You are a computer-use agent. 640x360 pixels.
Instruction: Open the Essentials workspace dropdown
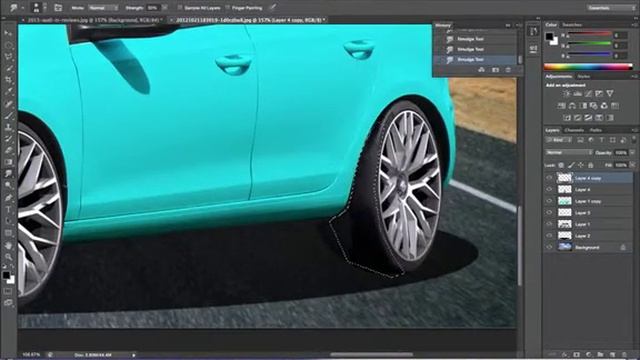[611, 8]
